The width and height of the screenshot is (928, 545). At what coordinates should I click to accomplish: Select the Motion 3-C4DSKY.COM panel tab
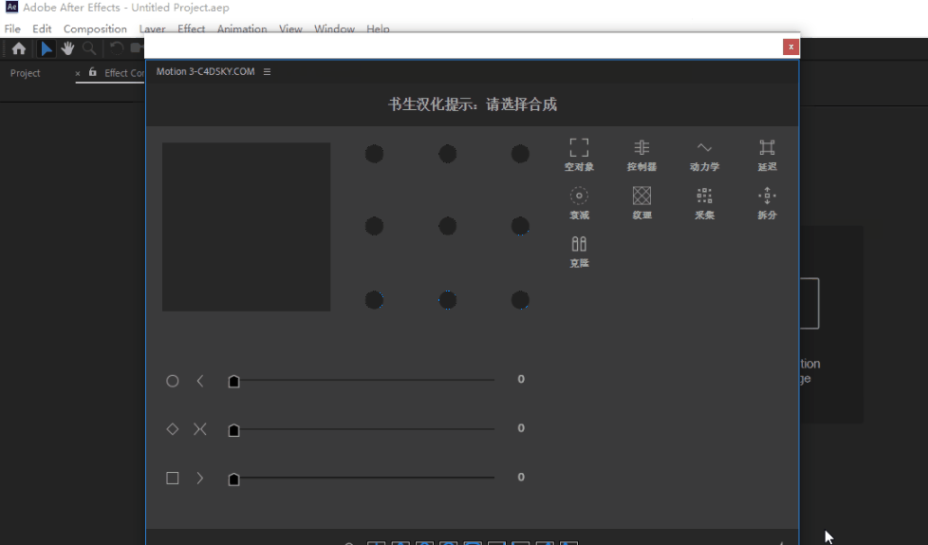[205, 72]
